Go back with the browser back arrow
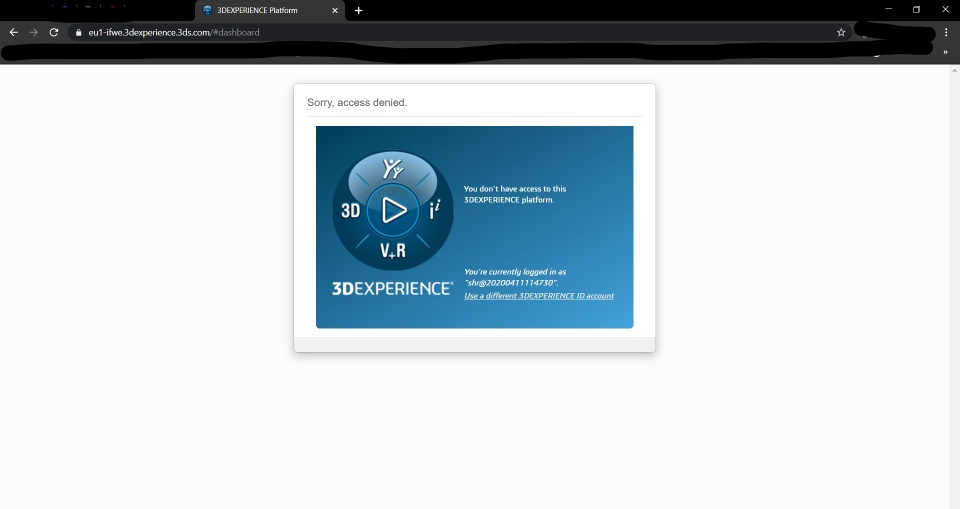Viewport: 960px width, 509px height. tap(13, 32)
